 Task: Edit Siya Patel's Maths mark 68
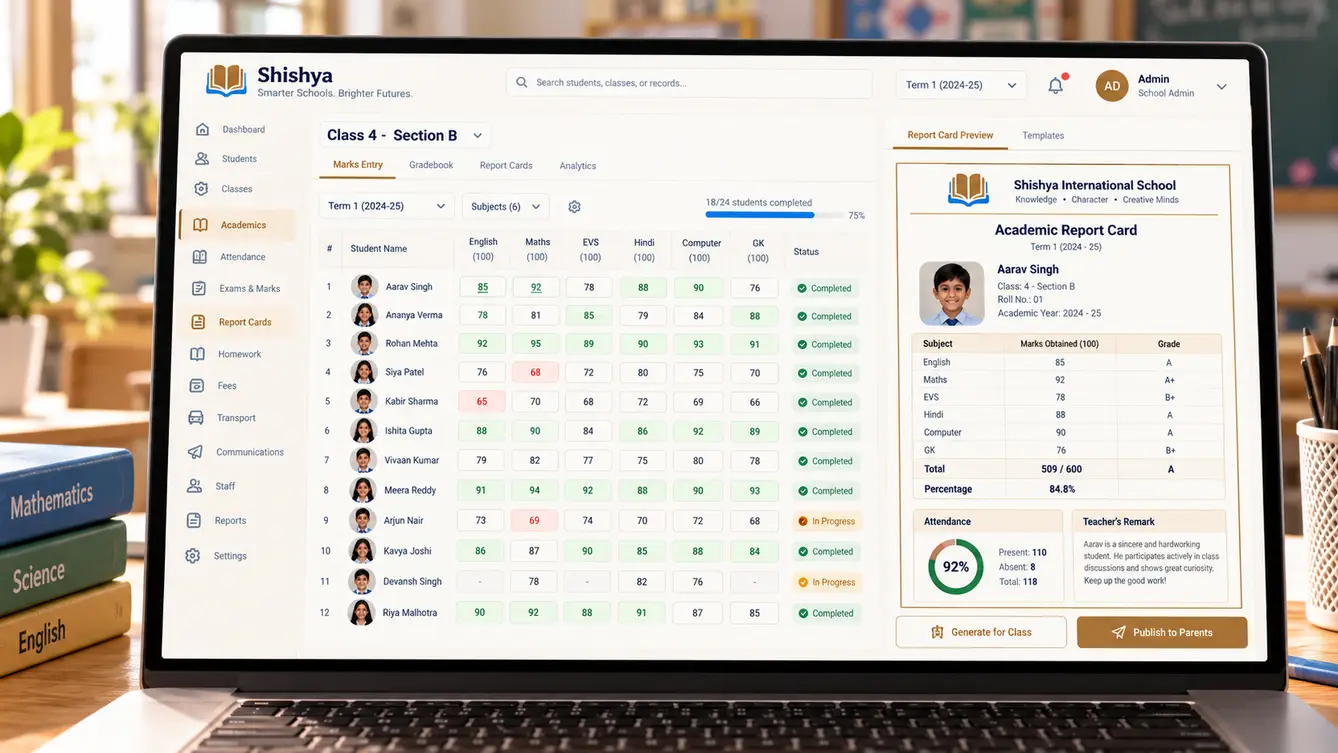coord(535,372)
